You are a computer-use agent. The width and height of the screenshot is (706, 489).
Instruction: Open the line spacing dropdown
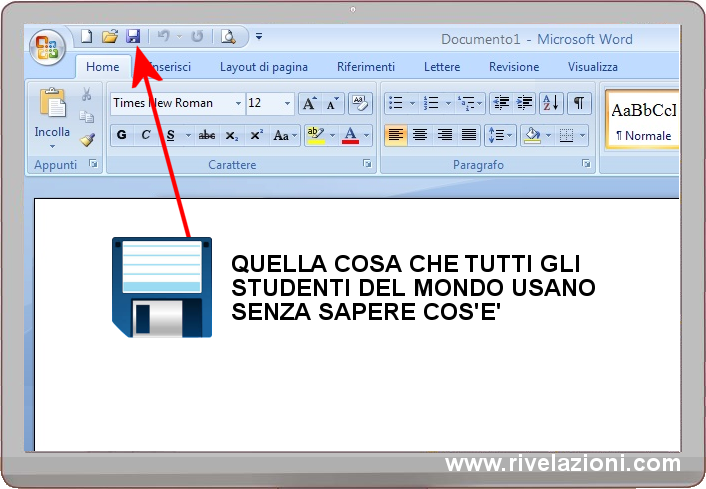[500, 135]
